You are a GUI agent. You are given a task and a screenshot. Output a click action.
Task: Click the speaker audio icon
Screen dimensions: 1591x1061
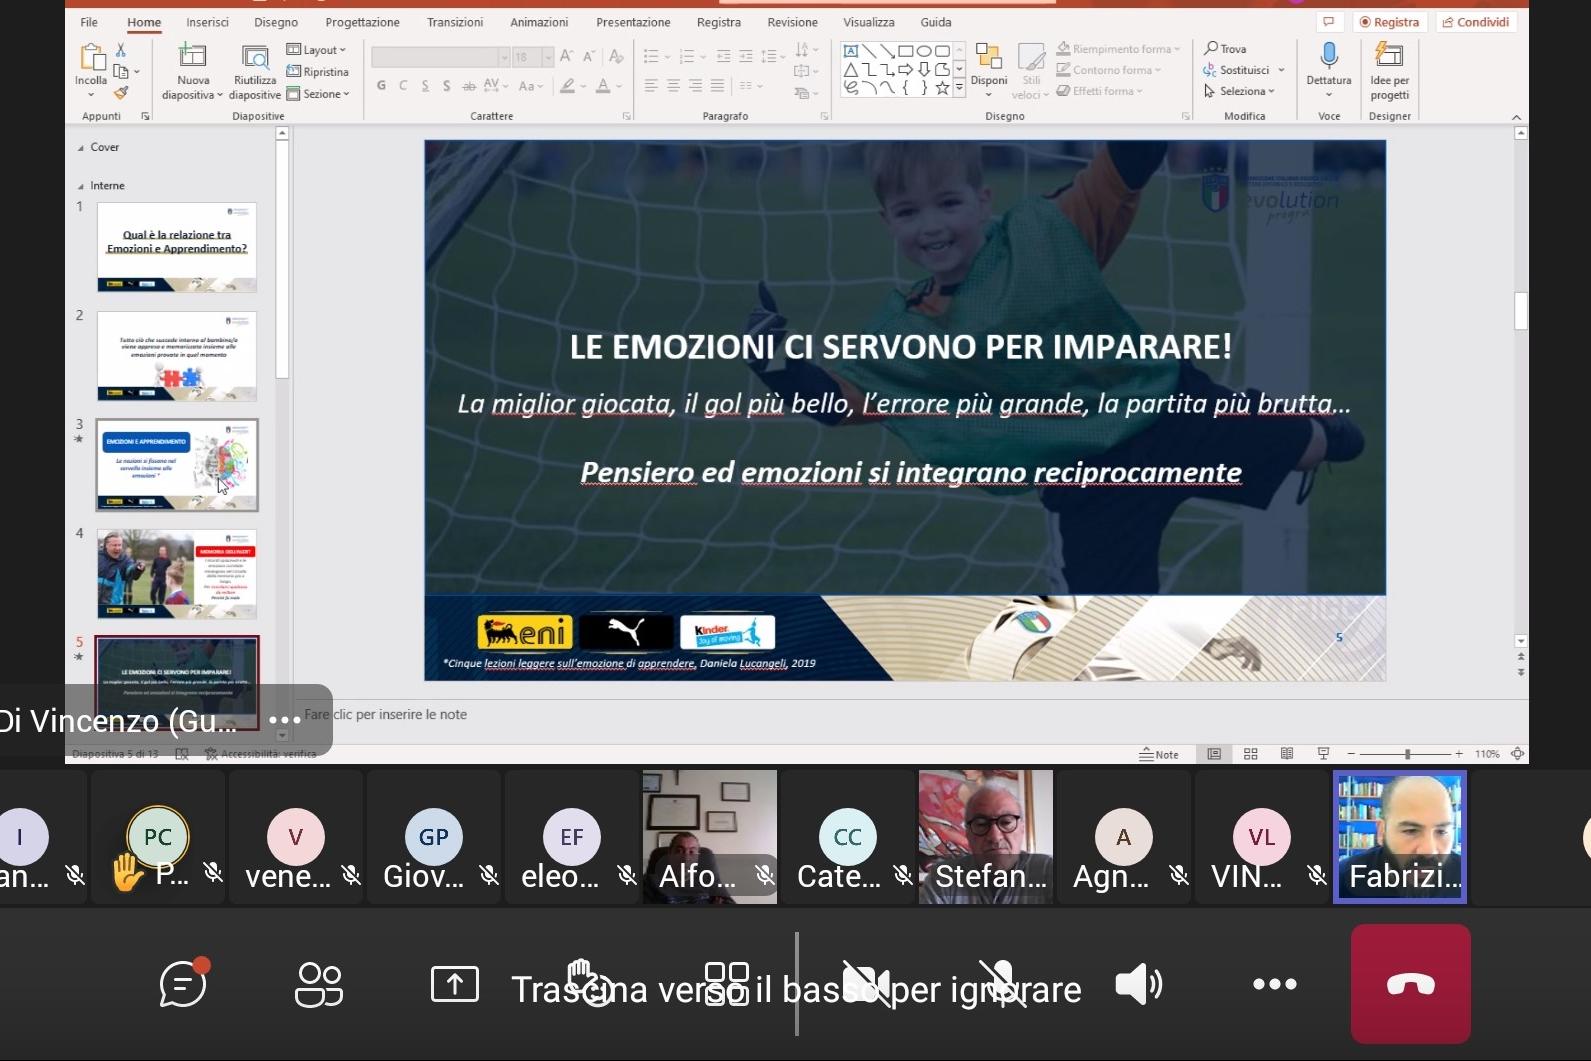click(1138, 985)
